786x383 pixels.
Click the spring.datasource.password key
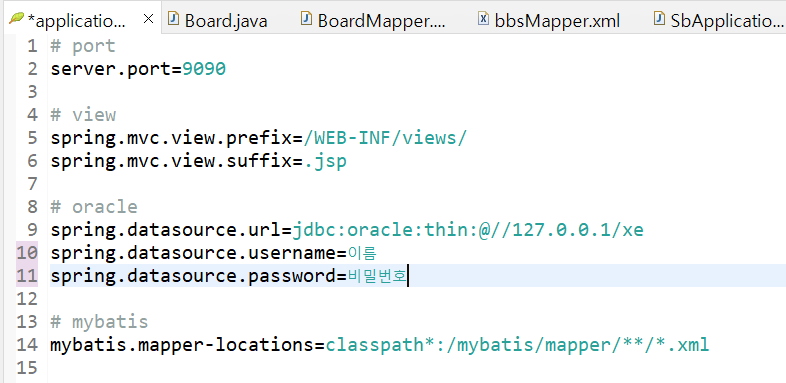193,276
